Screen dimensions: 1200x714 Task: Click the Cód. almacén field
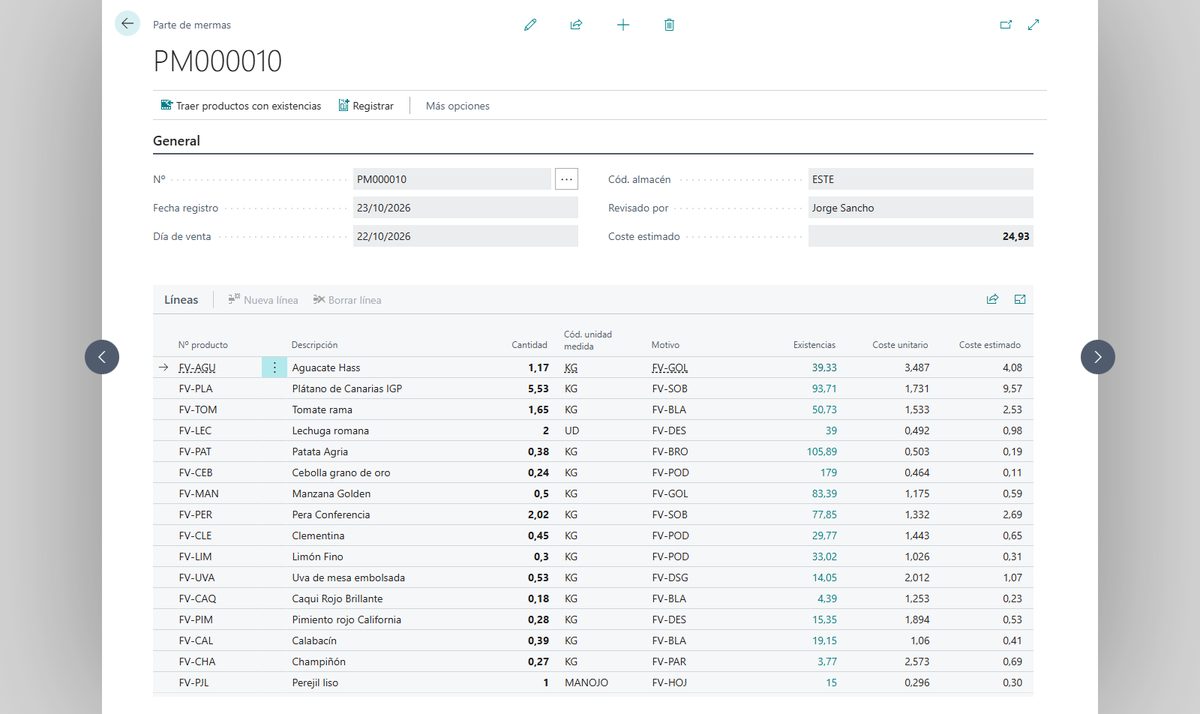(x=920, y=179)
